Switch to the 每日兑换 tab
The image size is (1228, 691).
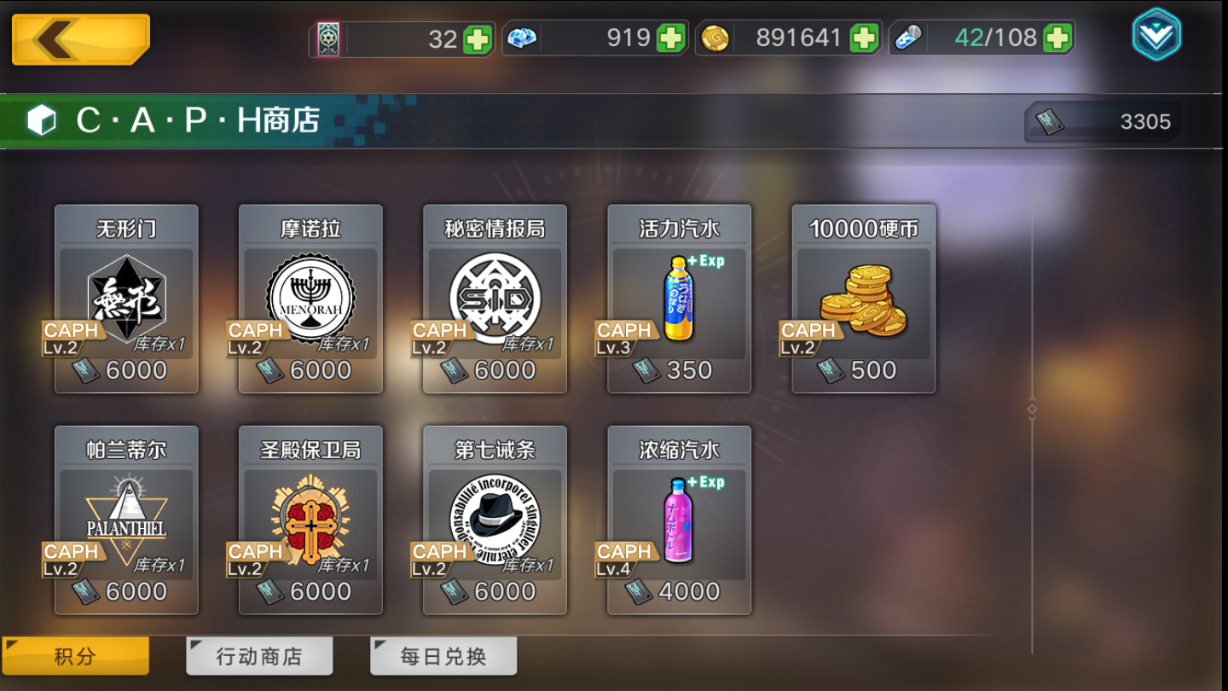443,656
